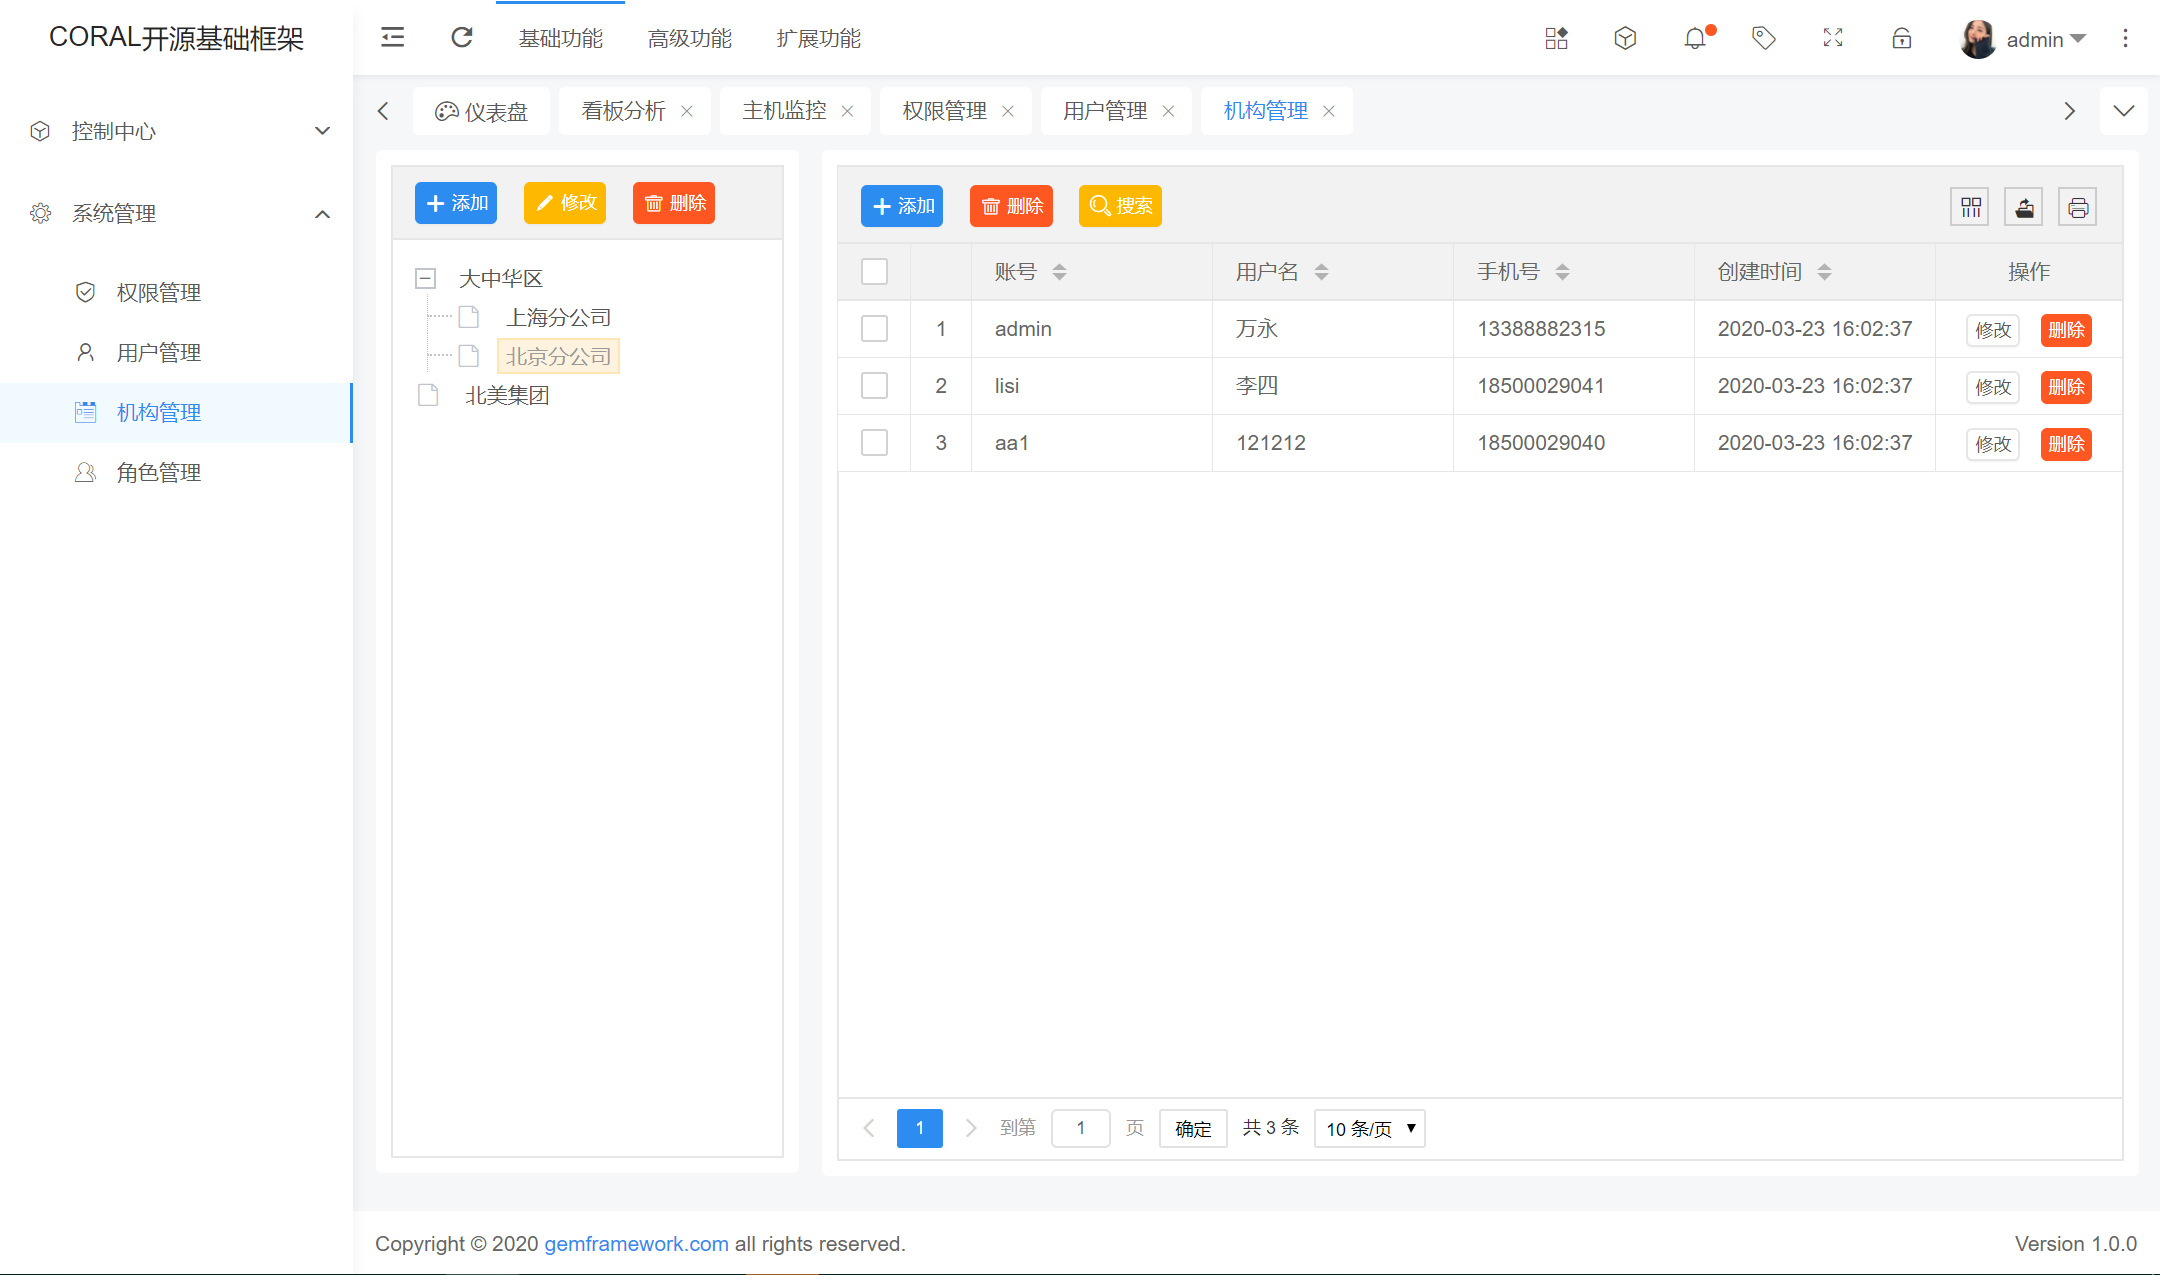Image resolution: width=2160 pixels, height=1275 pixels.
Task: Click the 删除 button in the table toolbar
Action: click(x=1011, y=206)
